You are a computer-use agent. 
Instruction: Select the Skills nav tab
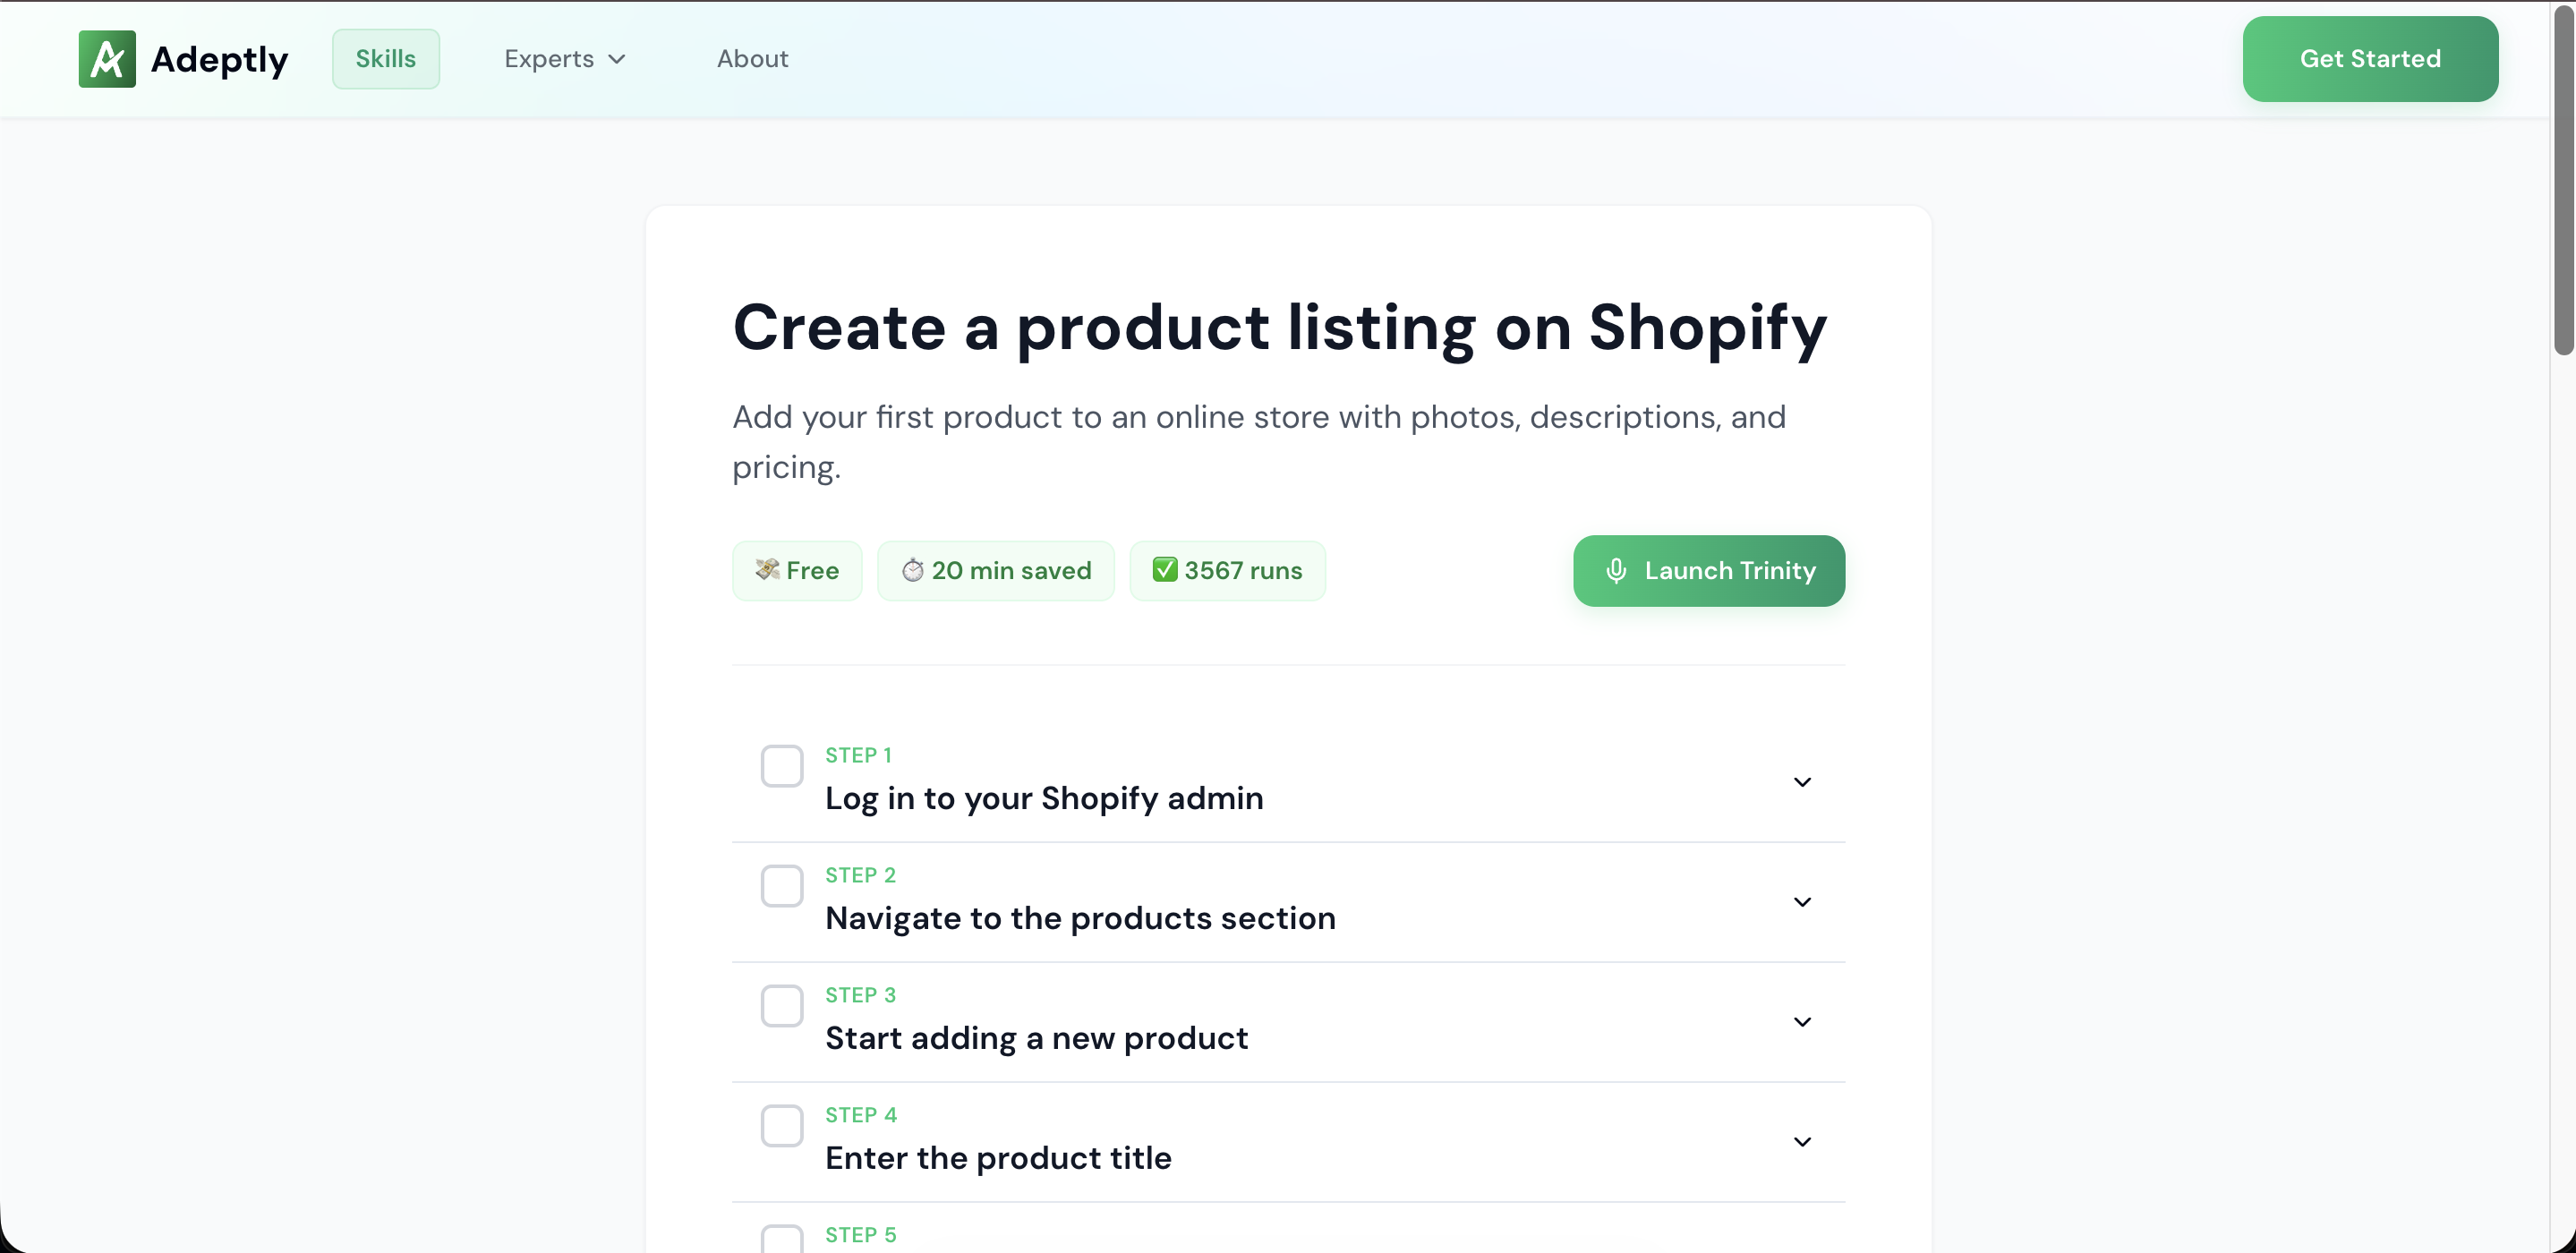385,59
